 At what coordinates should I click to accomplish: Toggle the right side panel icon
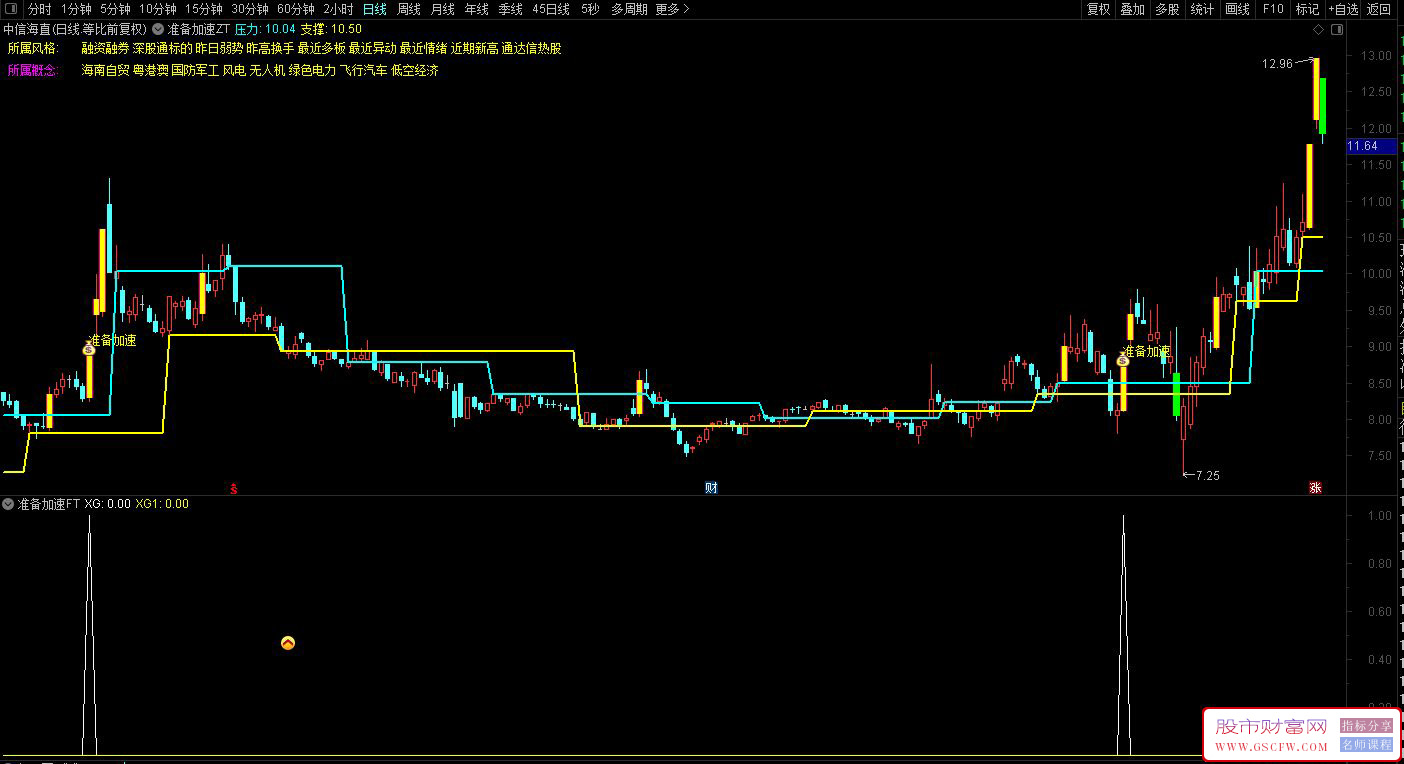[1335, 30]
